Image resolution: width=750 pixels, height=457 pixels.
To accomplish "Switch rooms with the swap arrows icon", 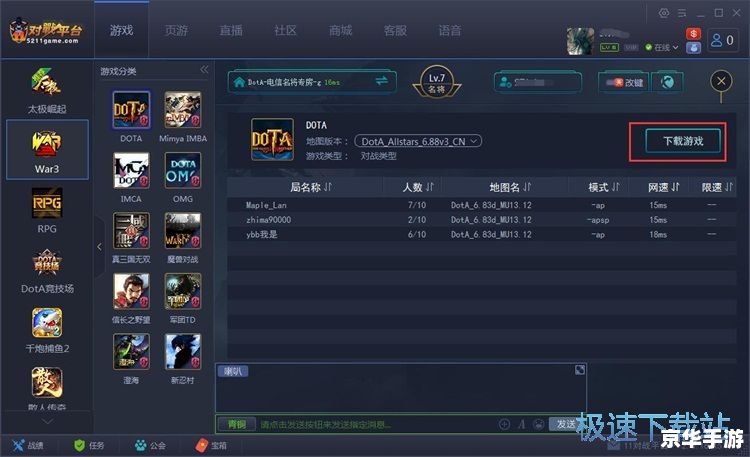I will pyautogui.click(x=382, y=81).
